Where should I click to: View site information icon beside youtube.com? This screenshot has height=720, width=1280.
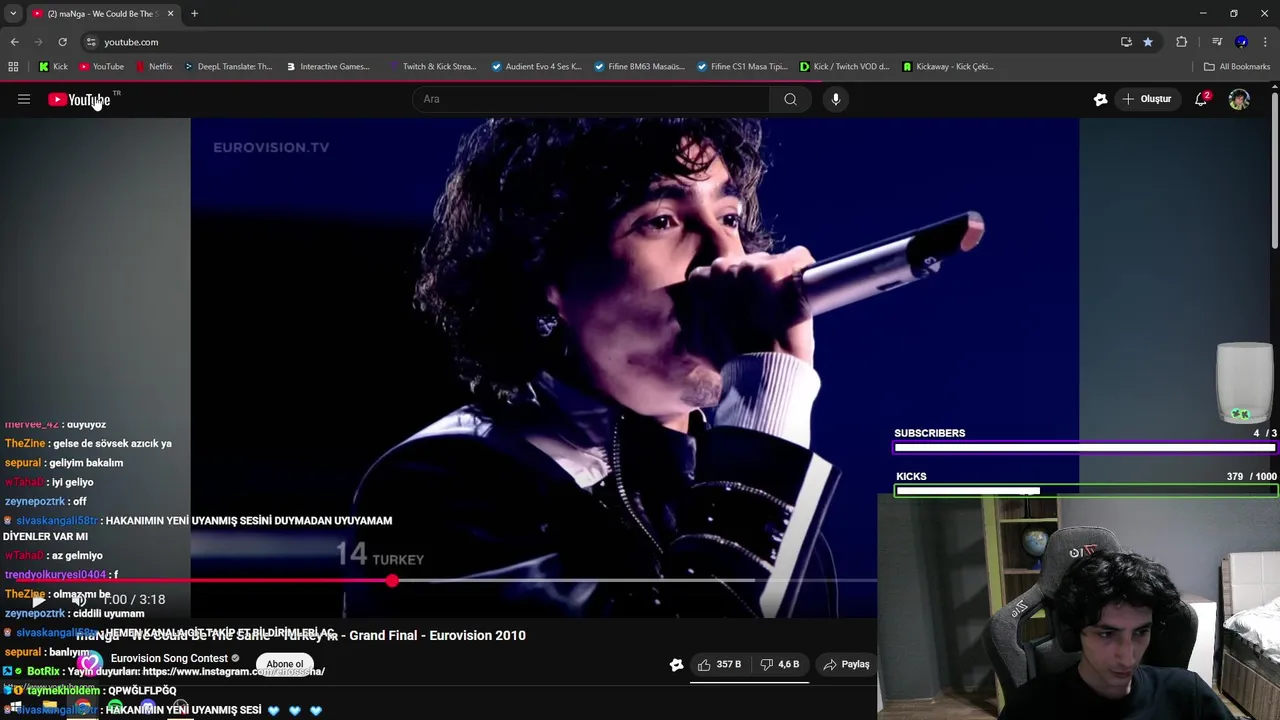pyautogui.click(x=91, y=42)
